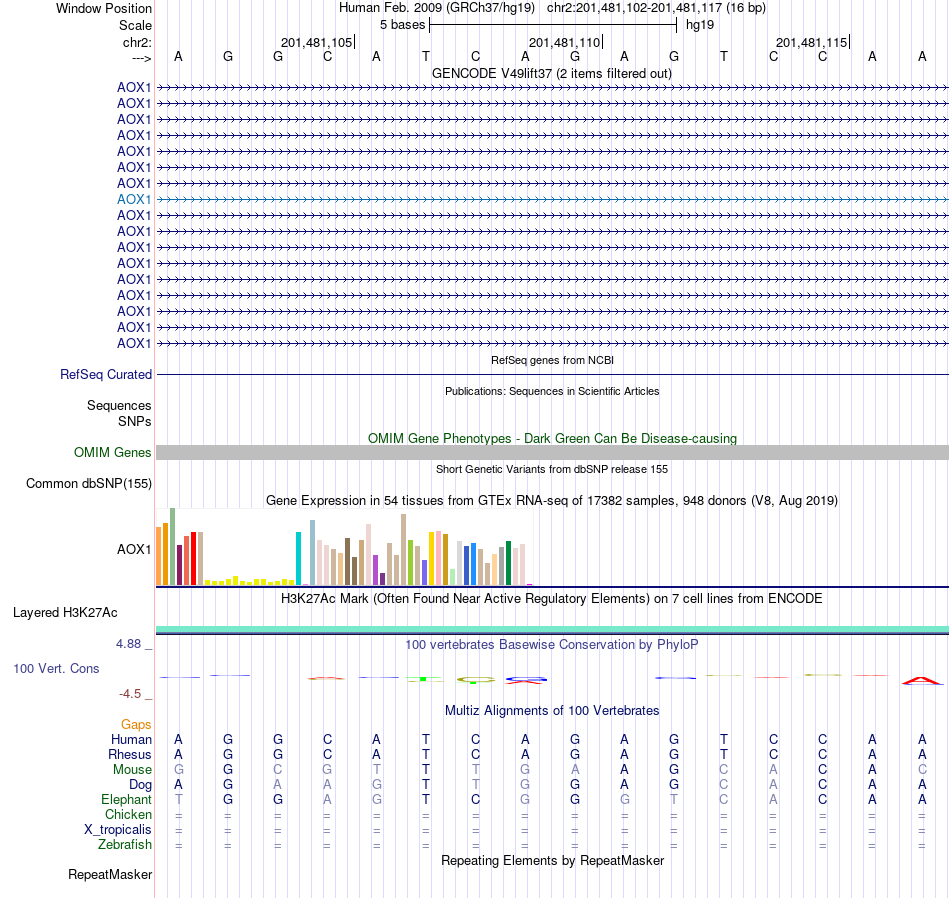Open the RefSeq Curated track label
950x898 pixels.
[x=106, y=374]
